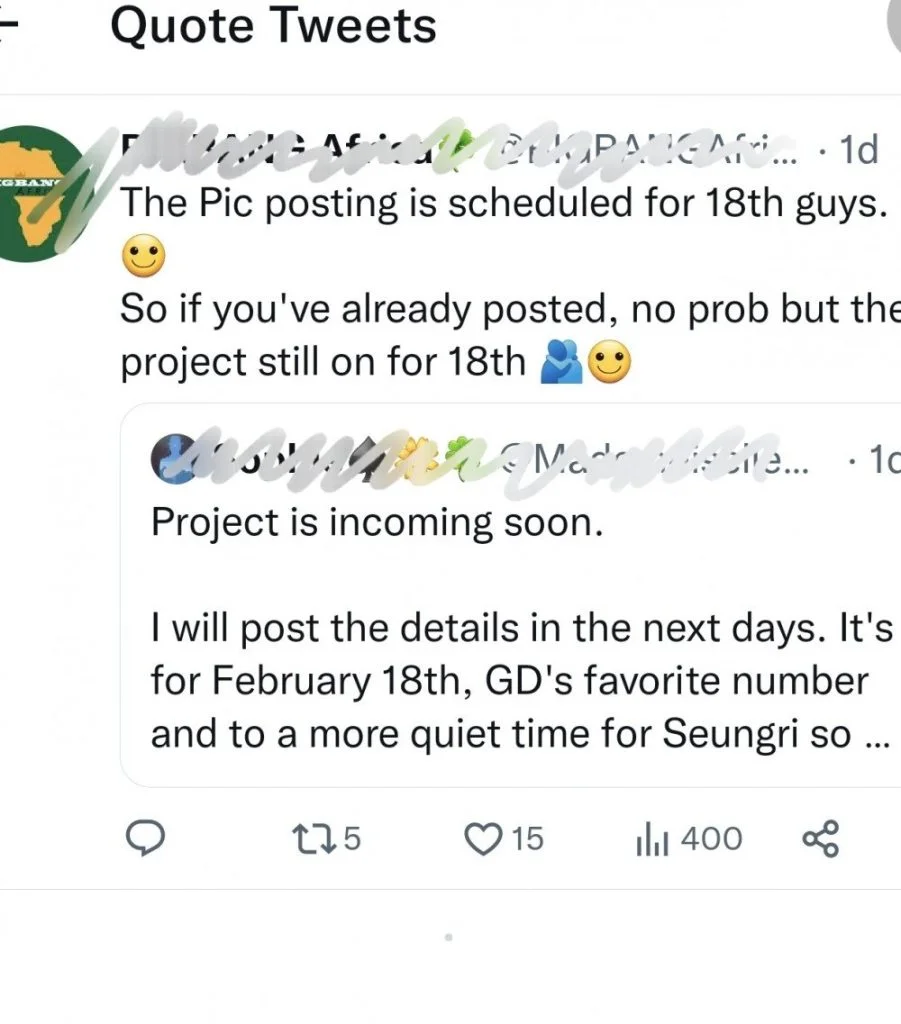
Task: View analytics showing 400 views
Action: tap(689, 839)
